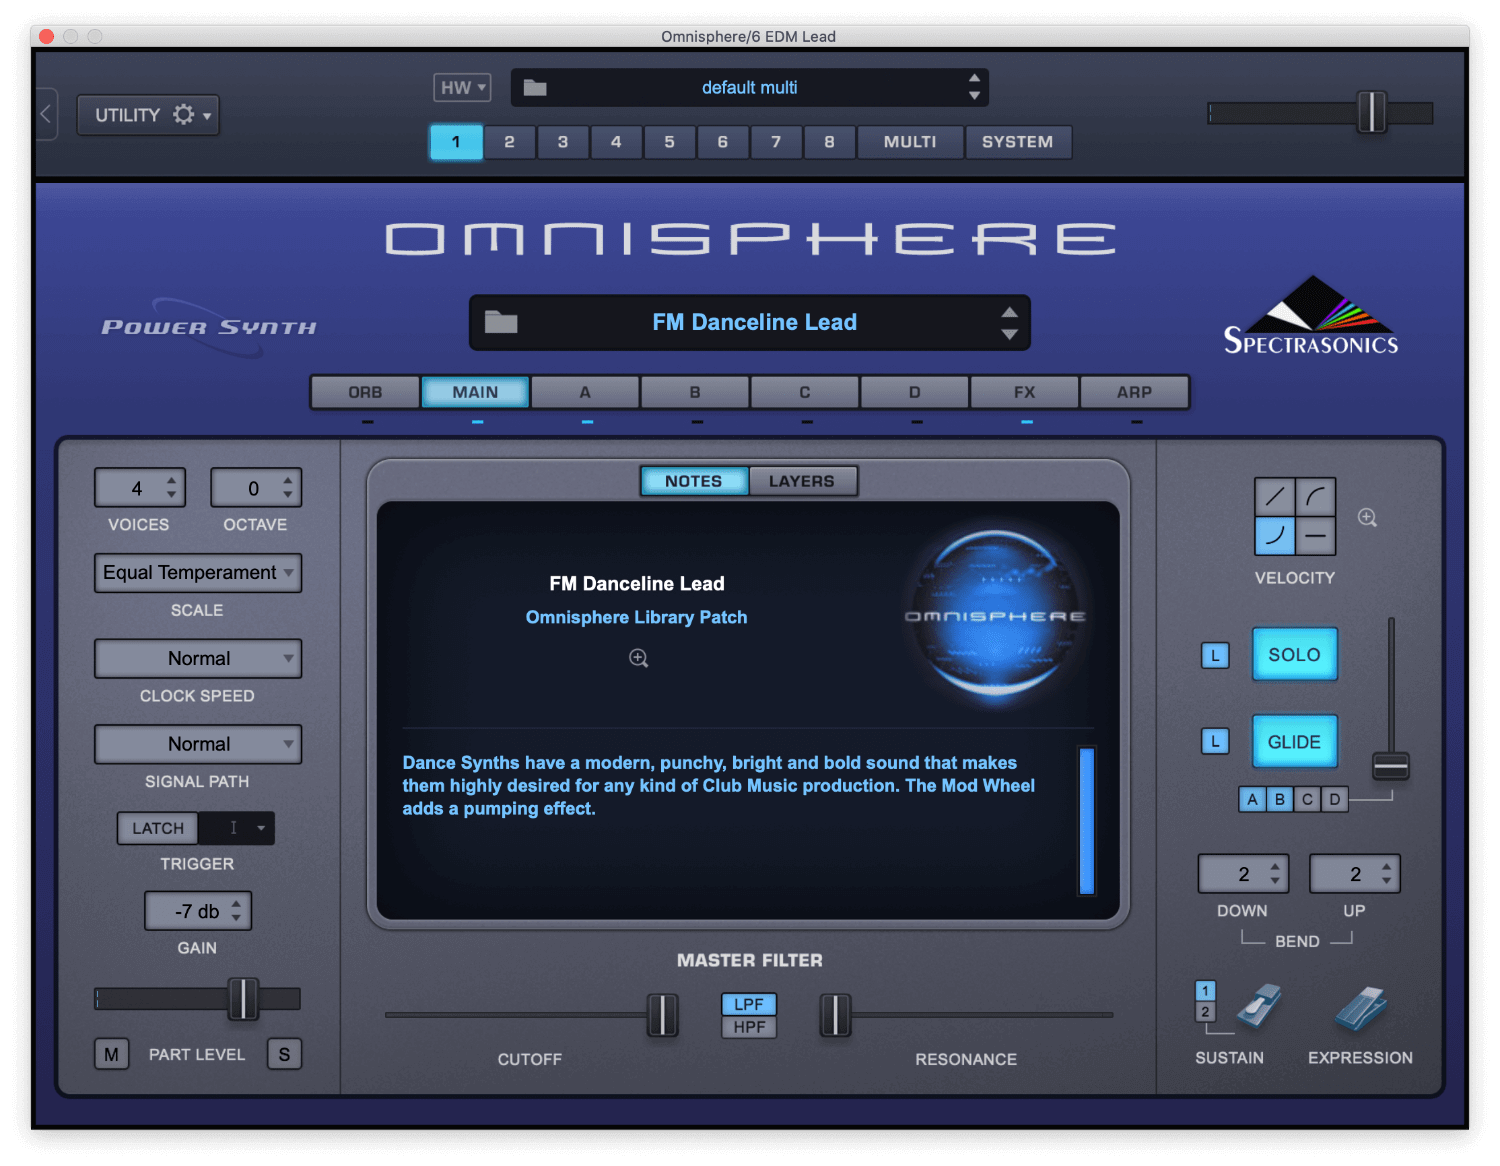Mute the part with M button
The height and width of the screenshot is (1166, 1500).
(x=111, y=1054)
